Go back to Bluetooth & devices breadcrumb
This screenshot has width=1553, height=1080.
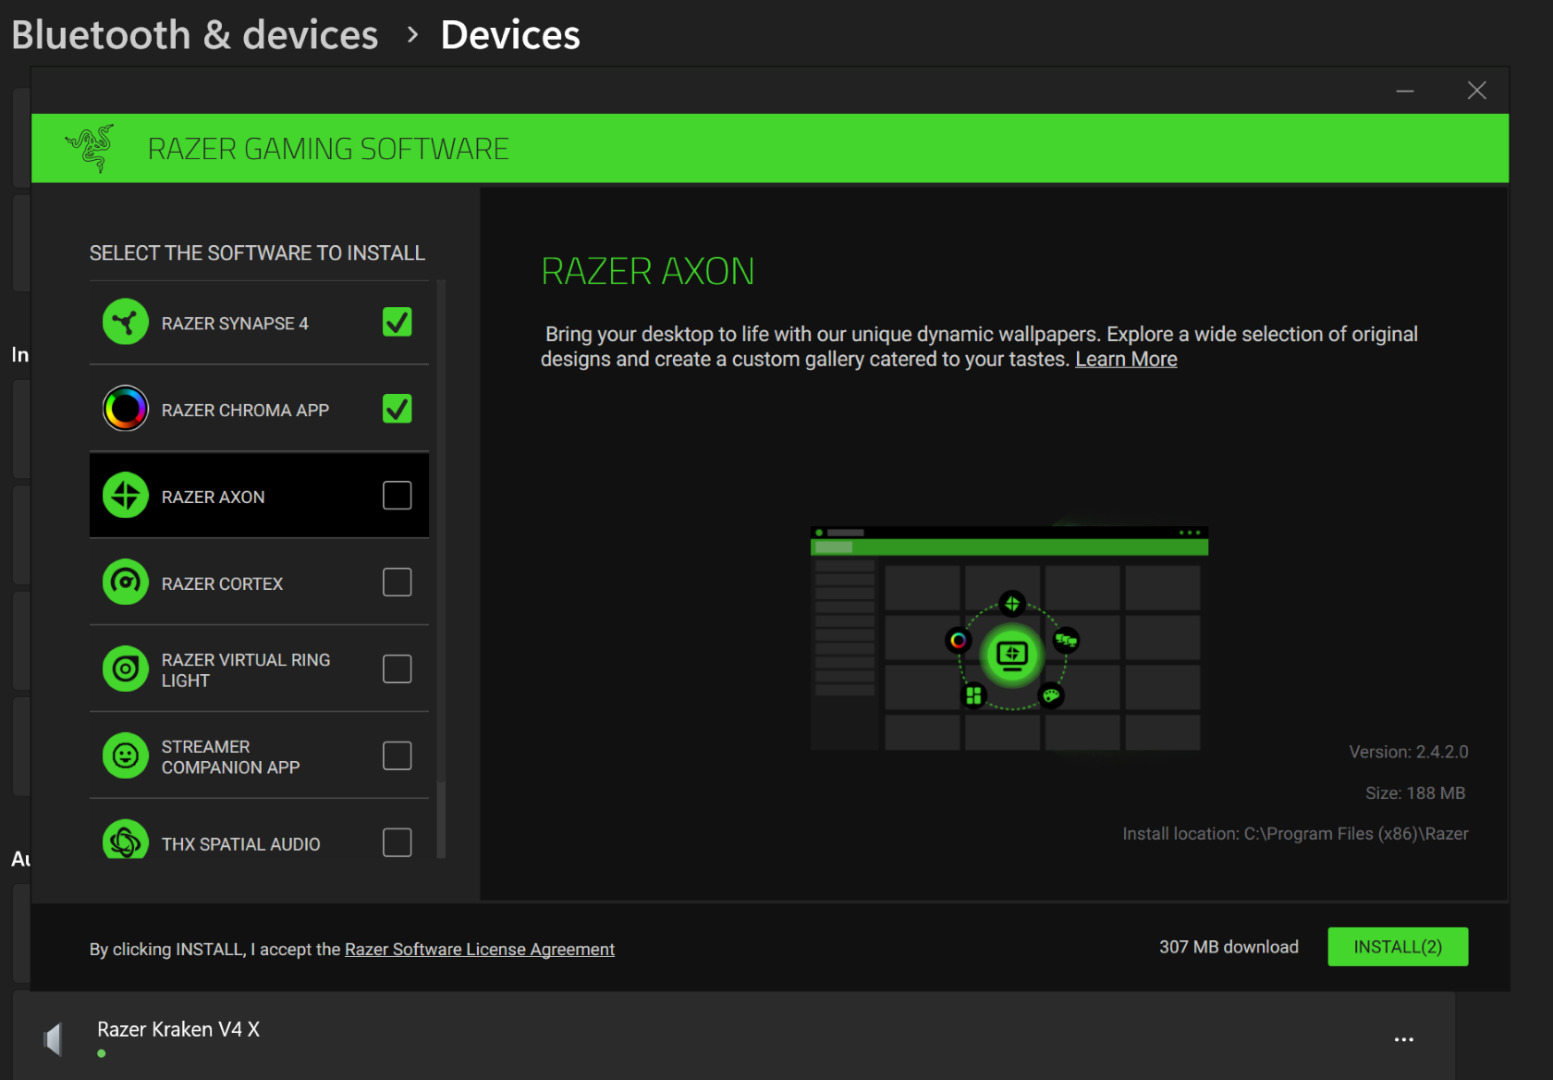point(195,35)
